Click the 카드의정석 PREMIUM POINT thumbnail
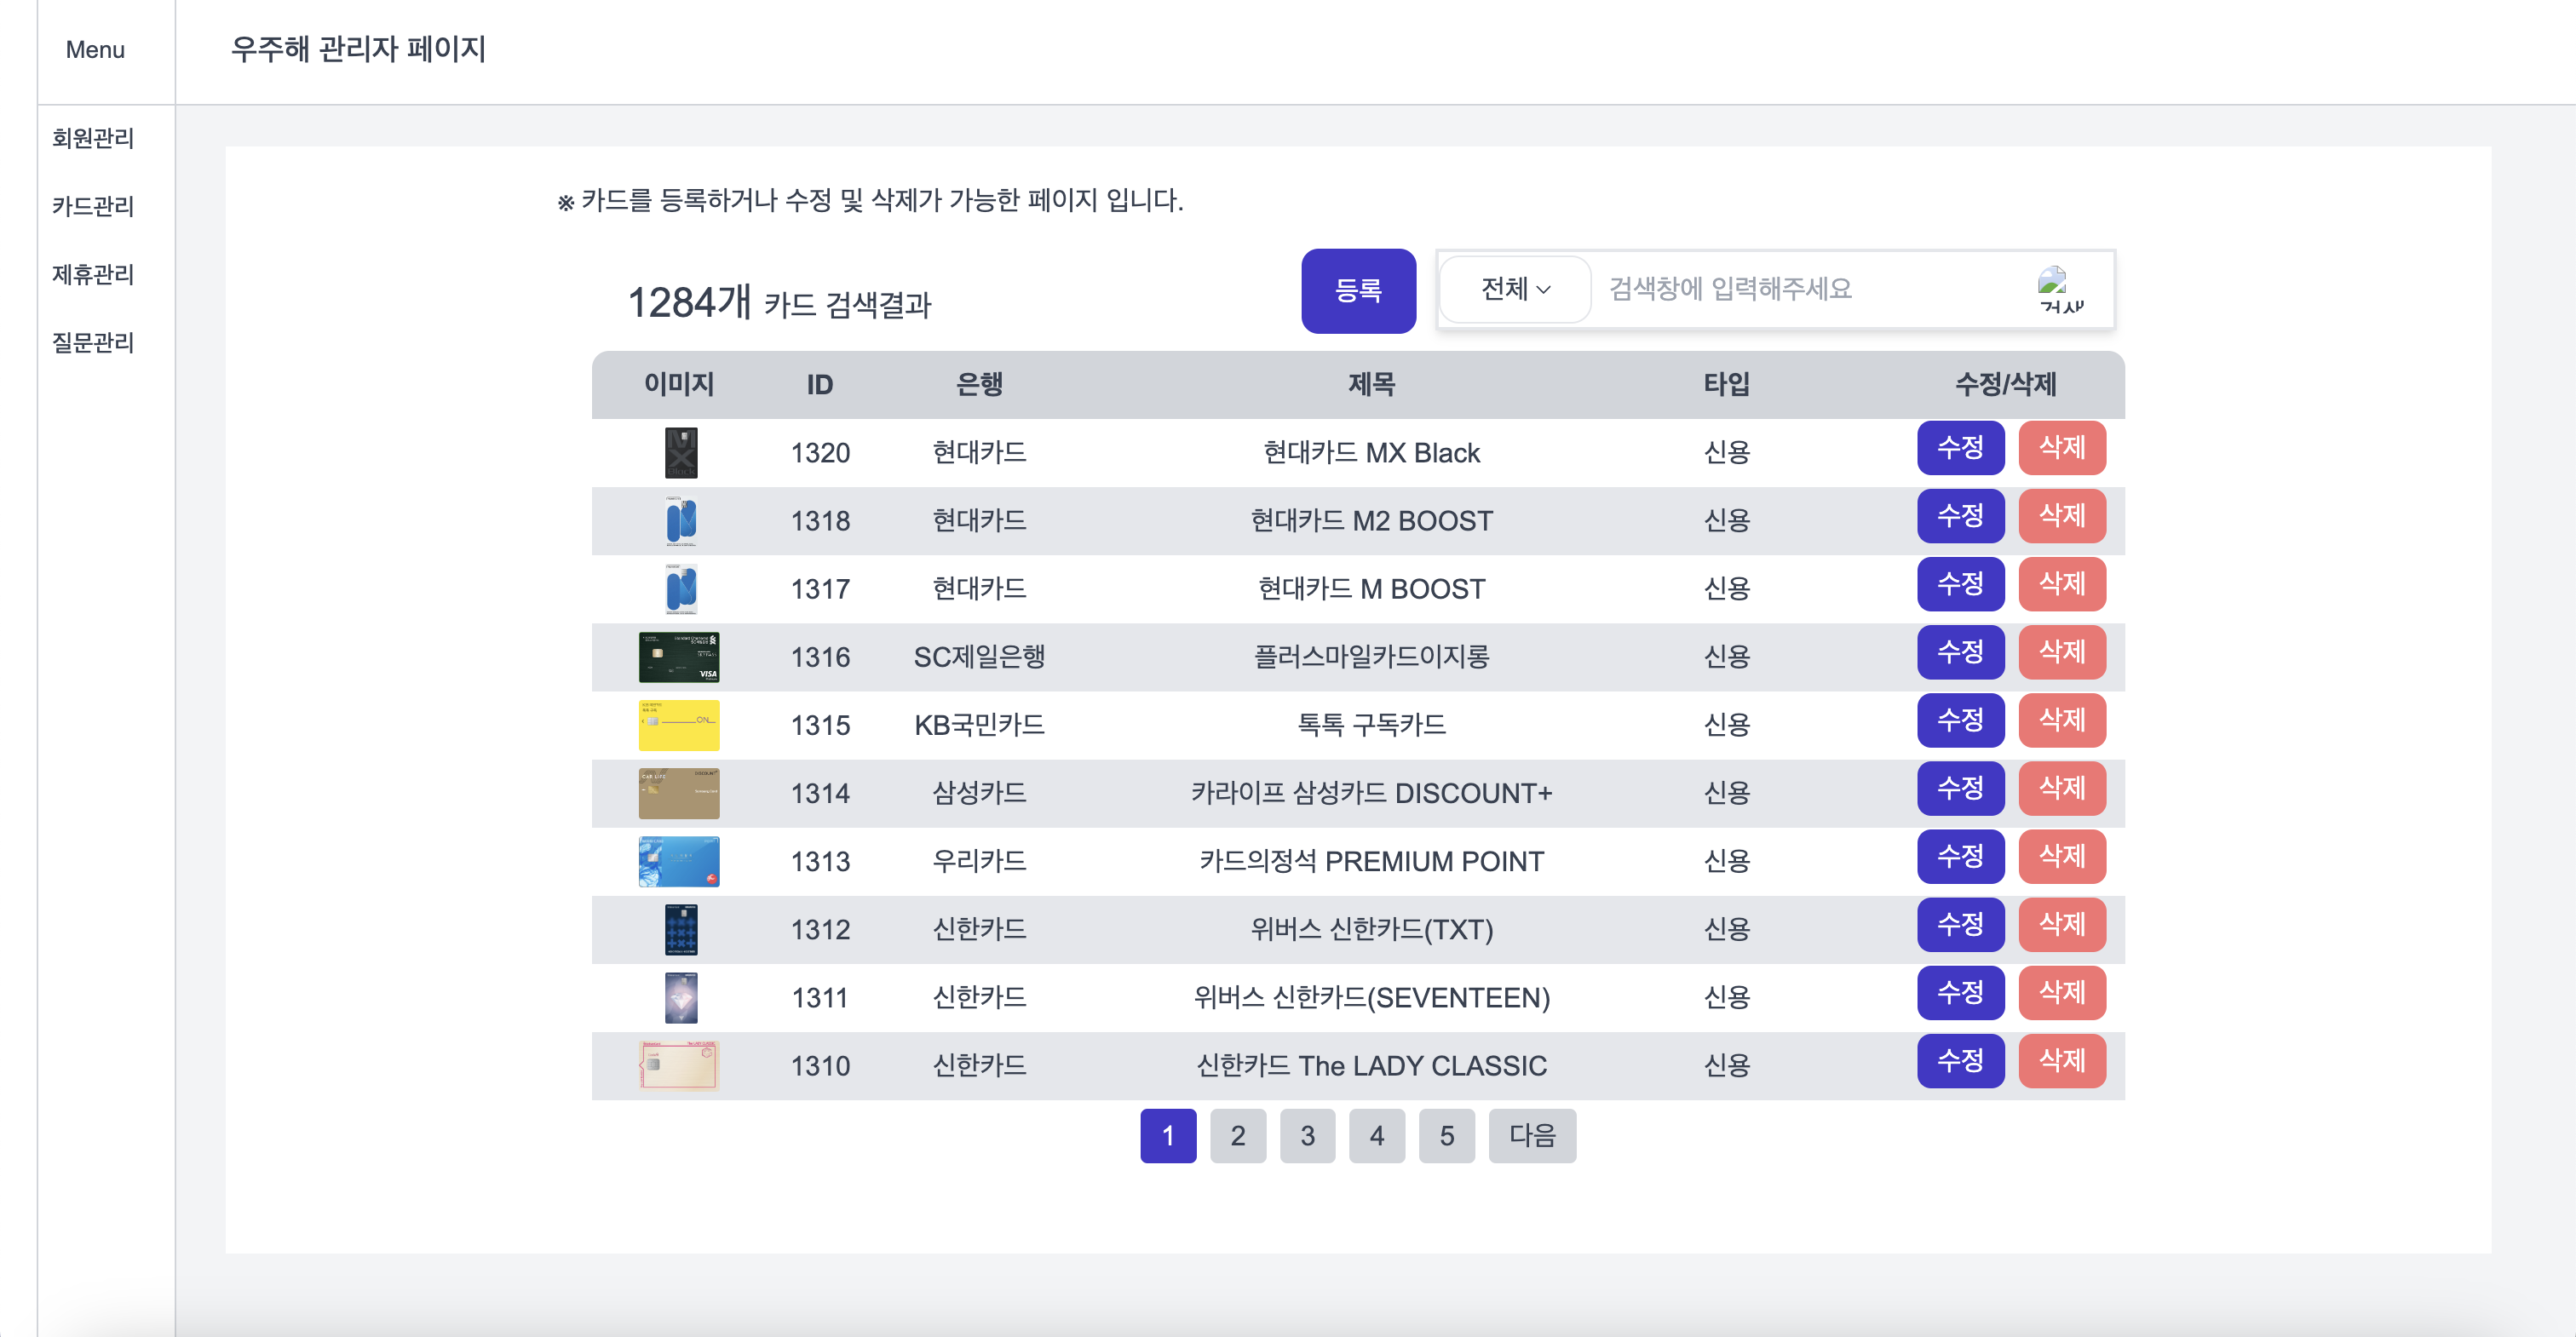Viewport: 2576px width, 1337px height. [x=679, y=861]
